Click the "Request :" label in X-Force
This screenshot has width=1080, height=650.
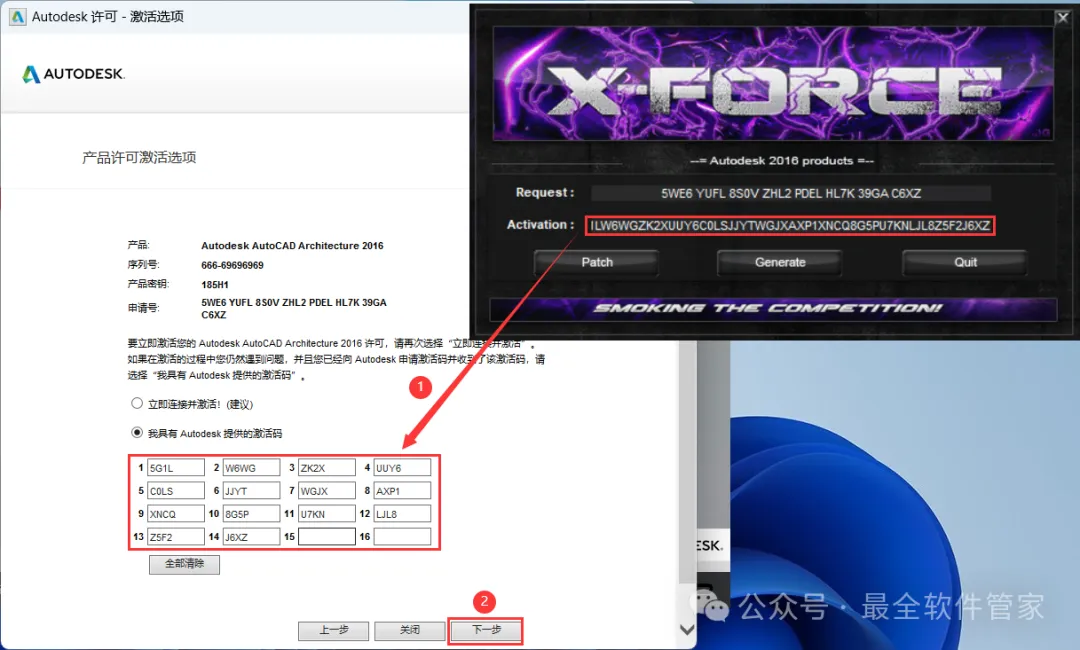pyautogui.click(x=545, y=193)
